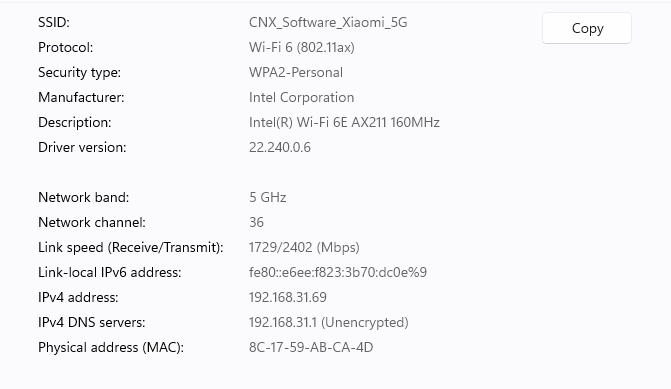Select the SSID value CNX_Software_Xiaomi_5G

point(328,22)
